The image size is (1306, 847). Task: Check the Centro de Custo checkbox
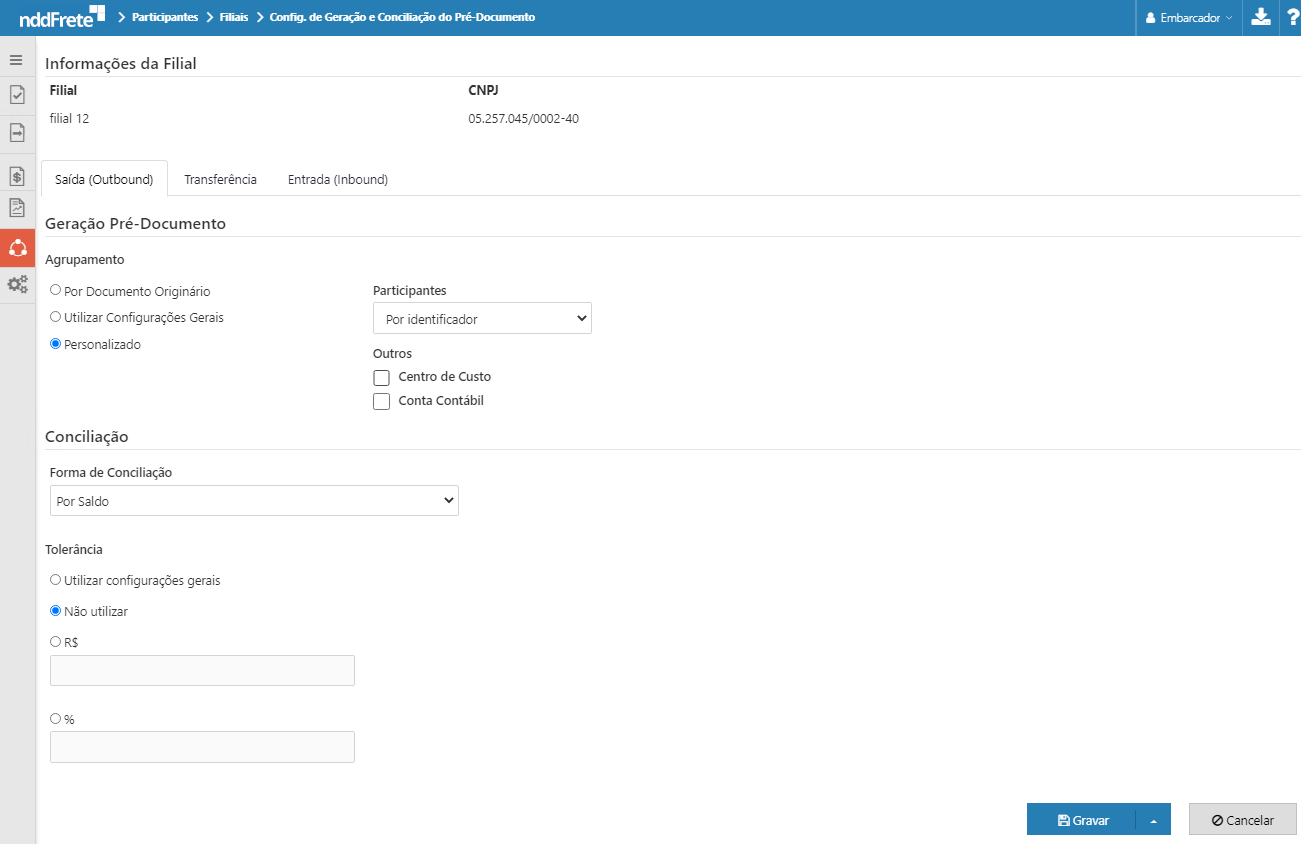coord(381,378)
